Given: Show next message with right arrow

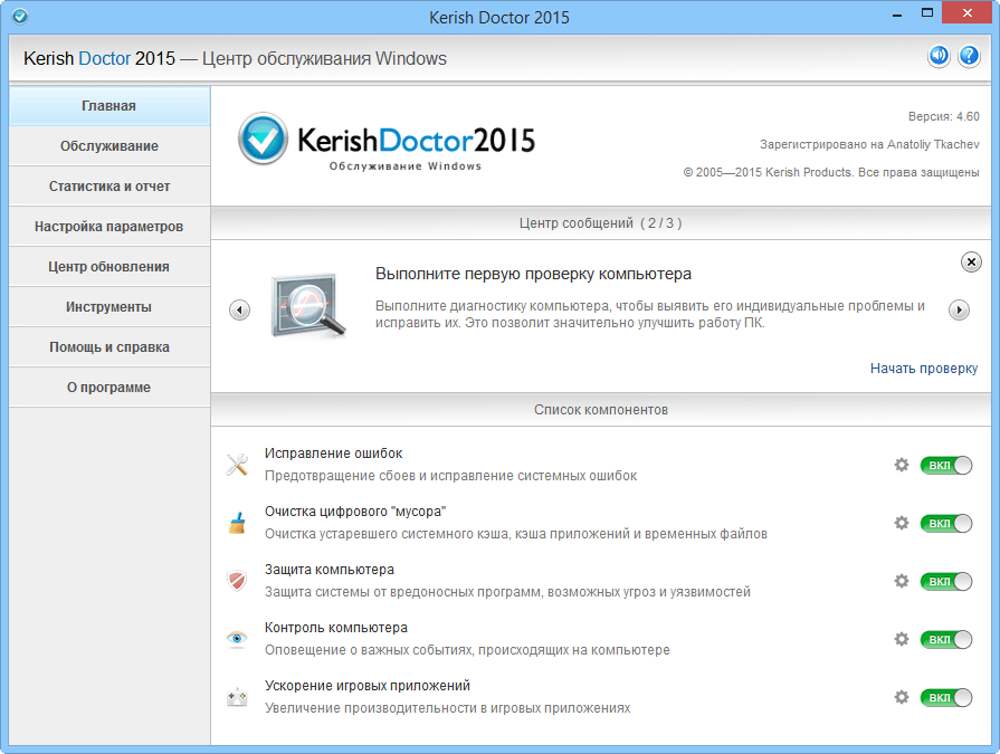Looking at the screenshot, I should pyautogui.click(x=958, y=310).
